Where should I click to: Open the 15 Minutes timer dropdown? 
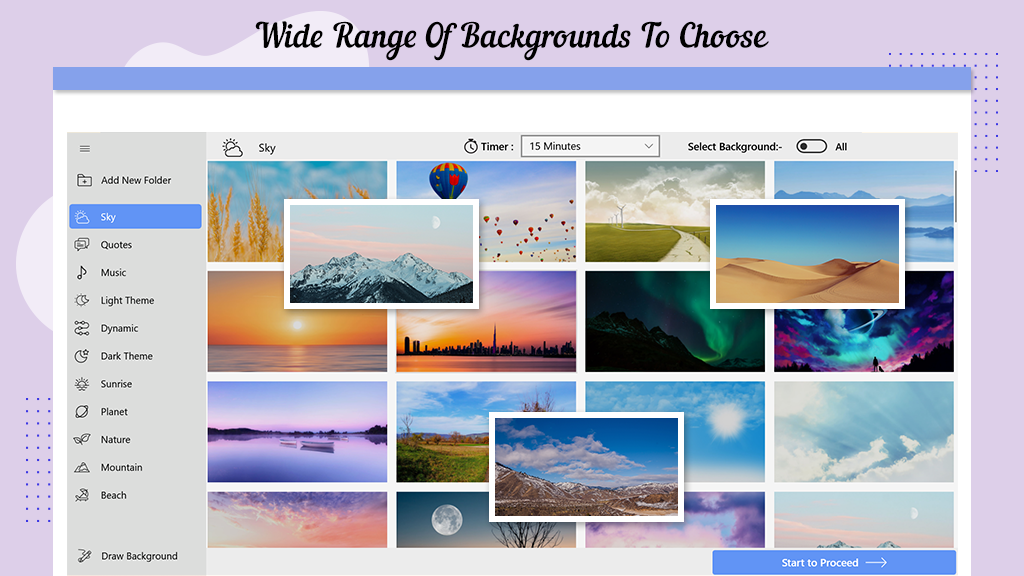click(590, 146)
